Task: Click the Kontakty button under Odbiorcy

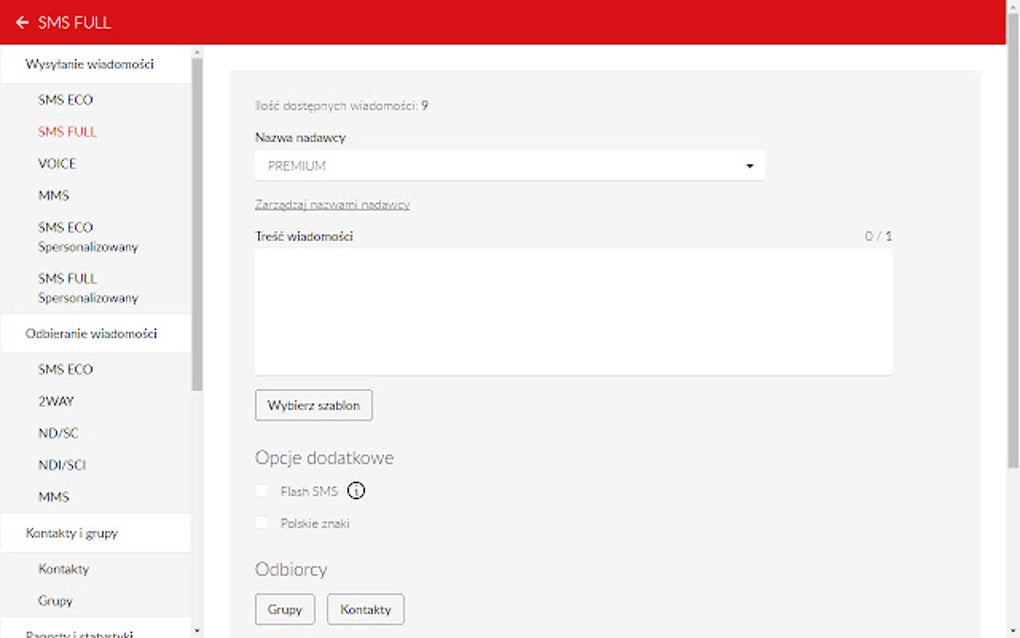Action: pos(365,609)
